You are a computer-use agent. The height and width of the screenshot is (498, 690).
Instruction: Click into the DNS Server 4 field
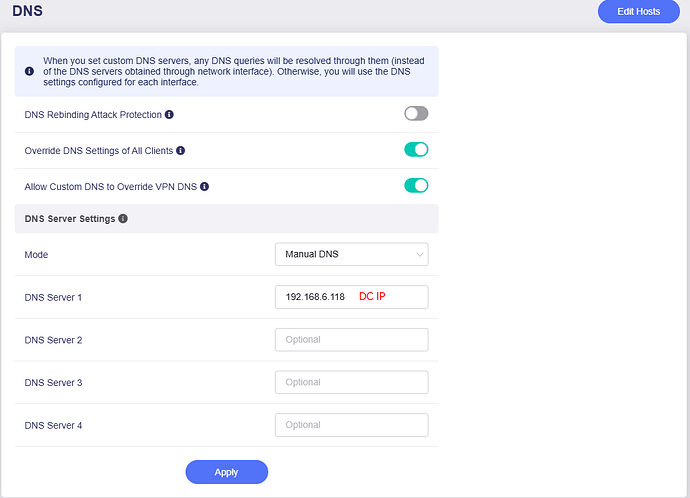[351, 425]
